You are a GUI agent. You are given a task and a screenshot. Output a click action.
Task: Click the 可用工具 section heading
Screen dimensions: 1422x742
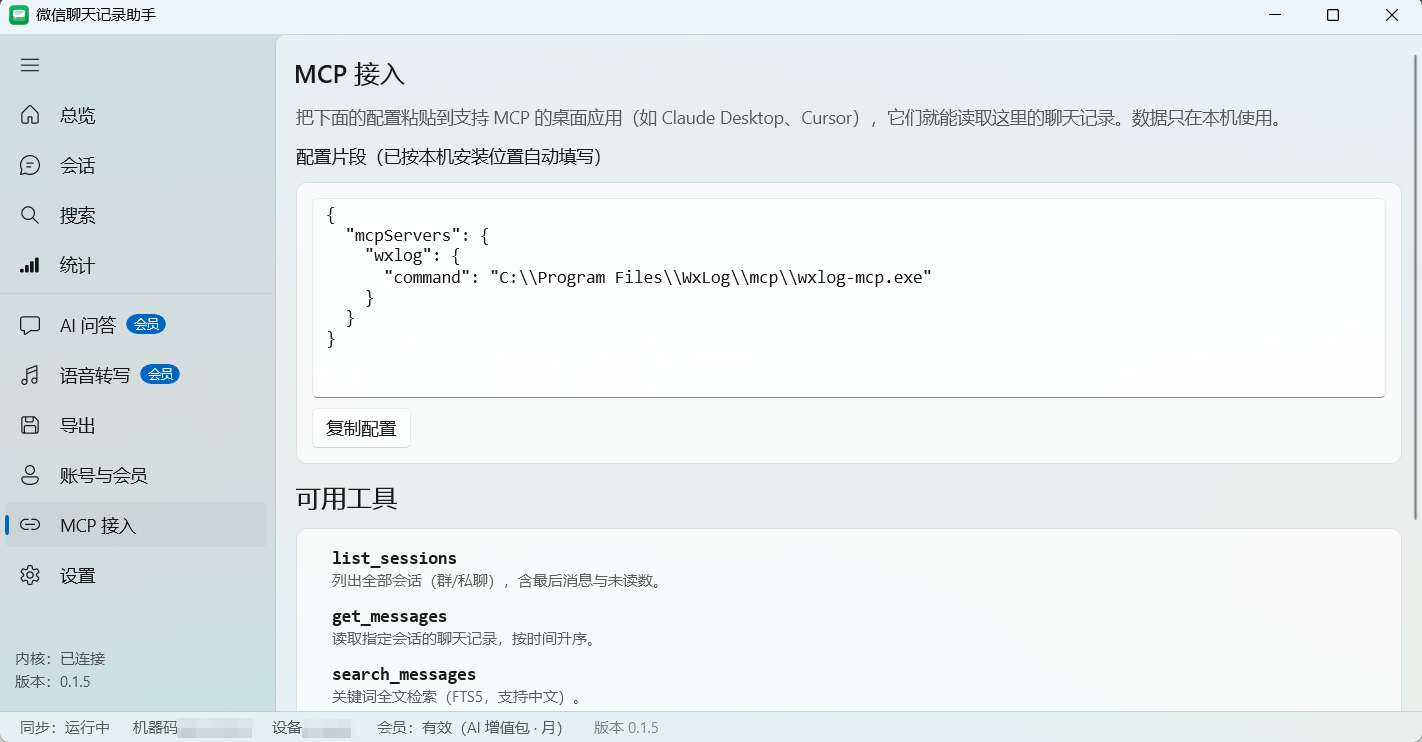[x=346, y=498]
